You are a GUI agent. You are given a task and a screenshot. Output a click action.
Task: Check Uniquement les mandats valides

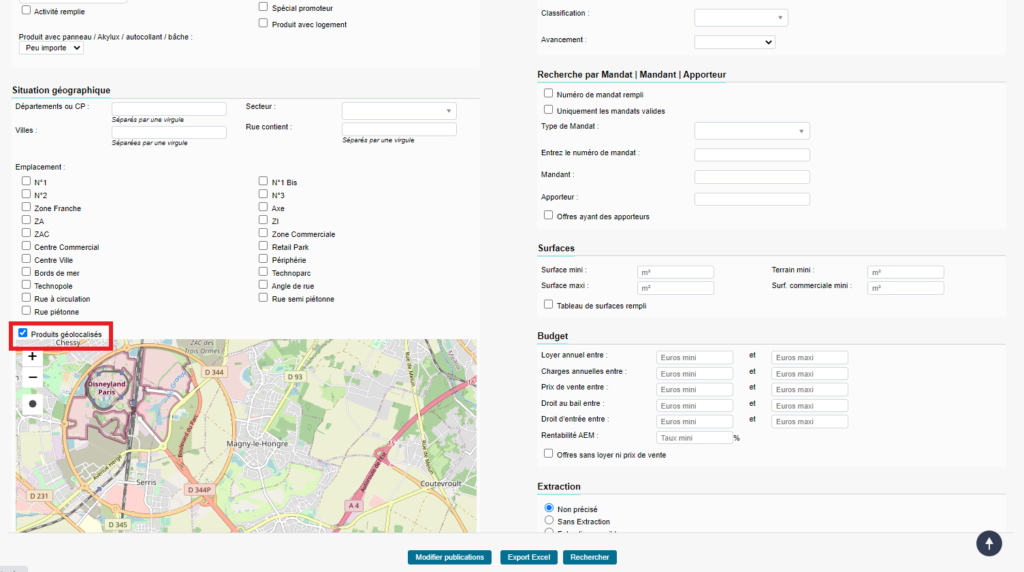click(x=548, y=110)
